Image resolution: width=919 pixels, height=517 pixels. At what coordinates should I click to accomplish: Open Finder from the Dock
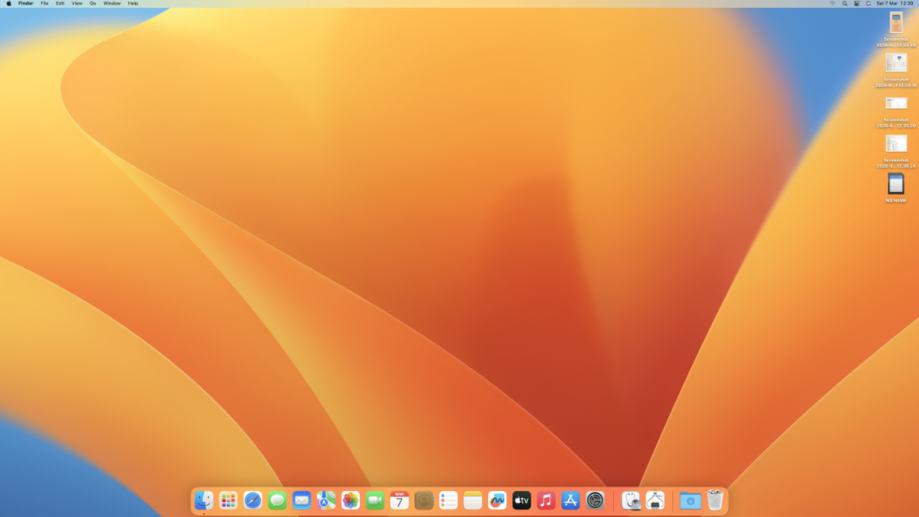(x=204, y=500)
